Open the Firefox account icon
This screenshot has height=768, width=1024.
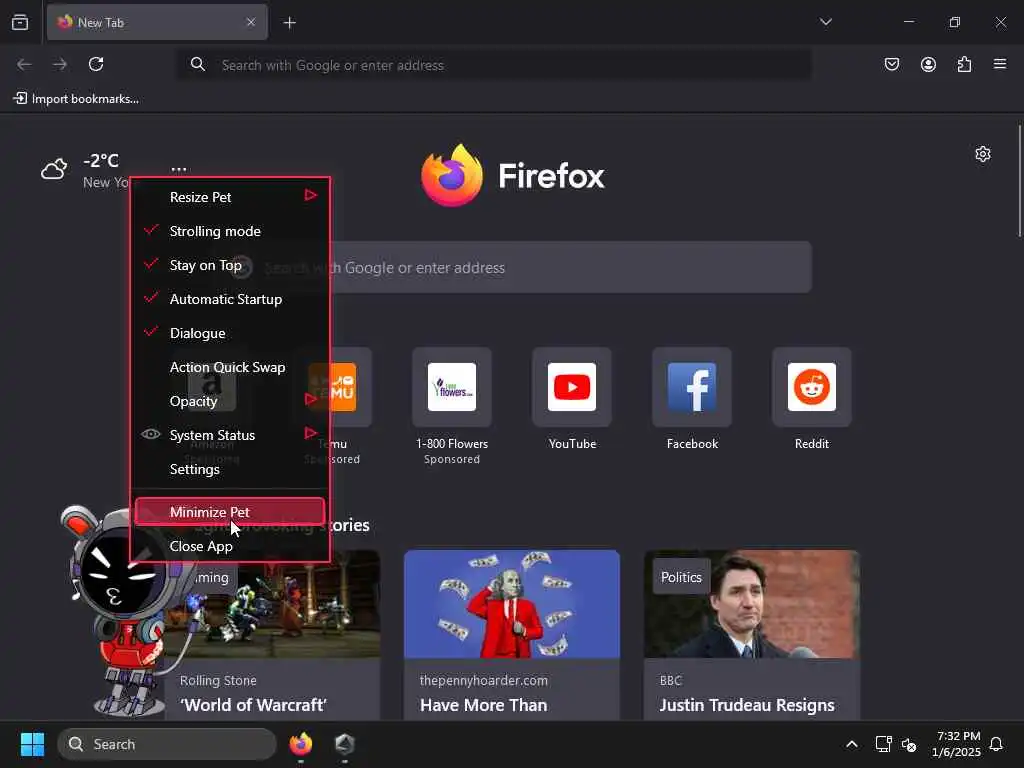click(928, 64)
